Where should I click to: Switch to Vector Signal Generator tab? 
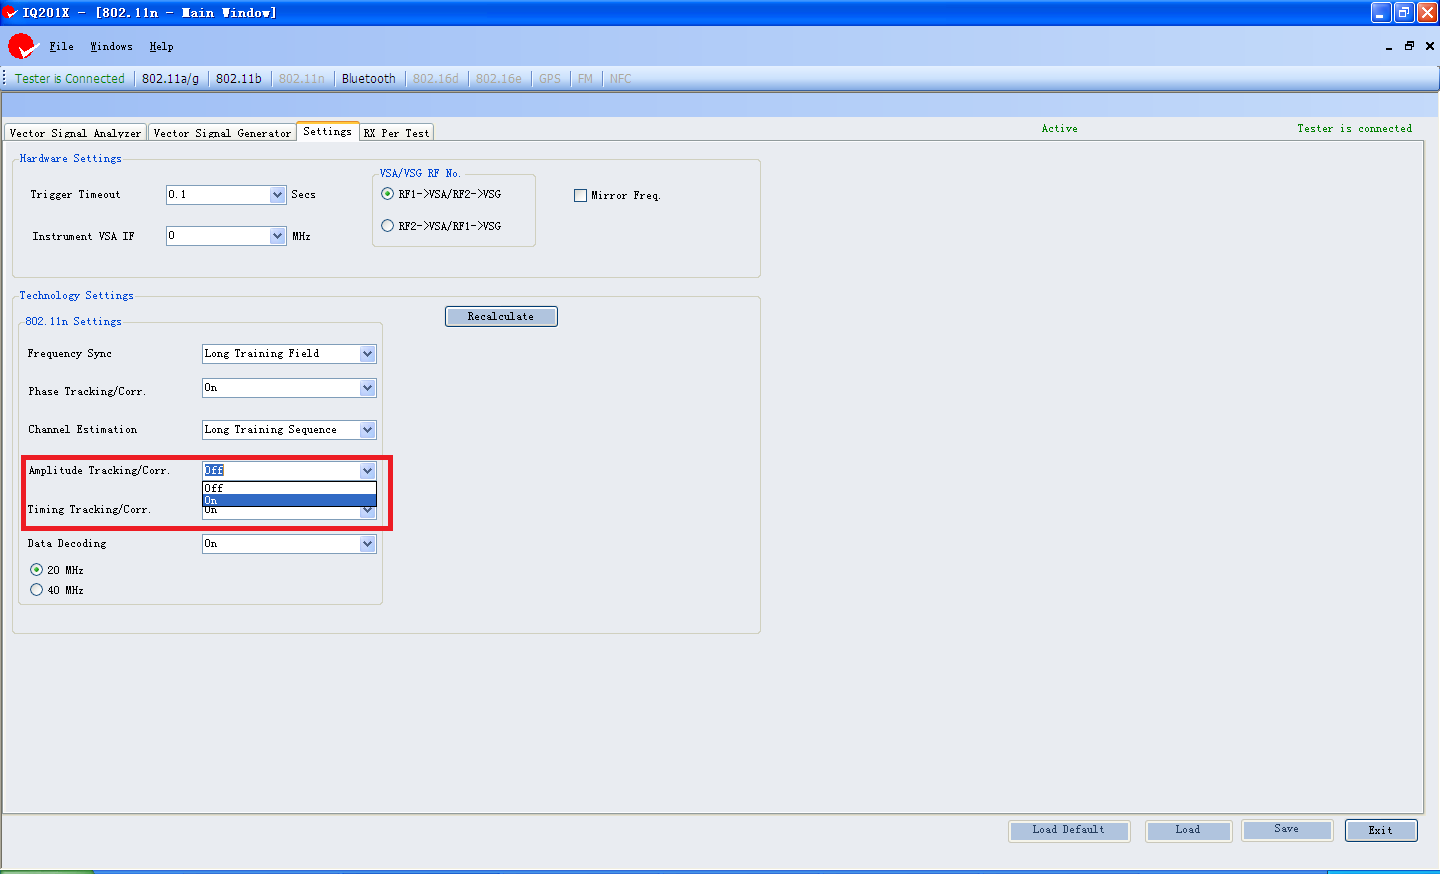click(x=222, y=133)
